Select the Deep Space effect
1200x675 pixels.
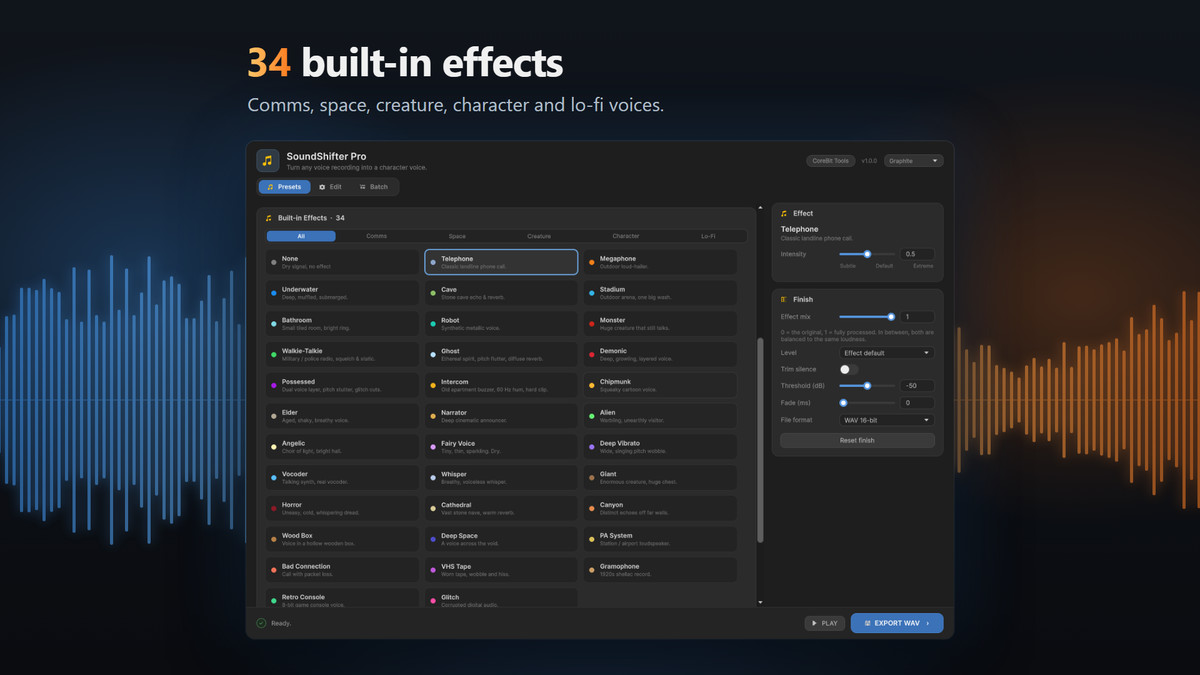click(501, 539)
